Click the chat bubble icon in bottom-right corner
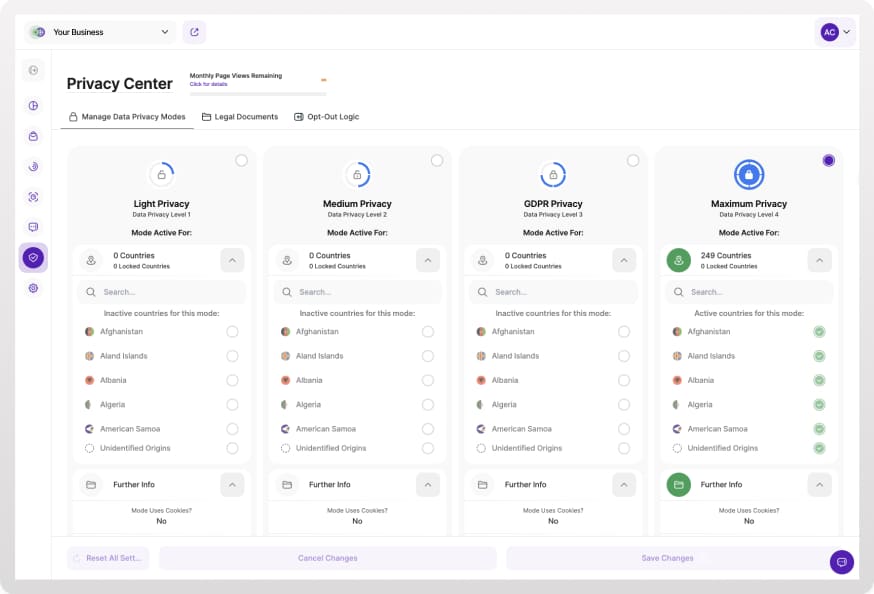 pyautogui.click(x=841, y=561)
